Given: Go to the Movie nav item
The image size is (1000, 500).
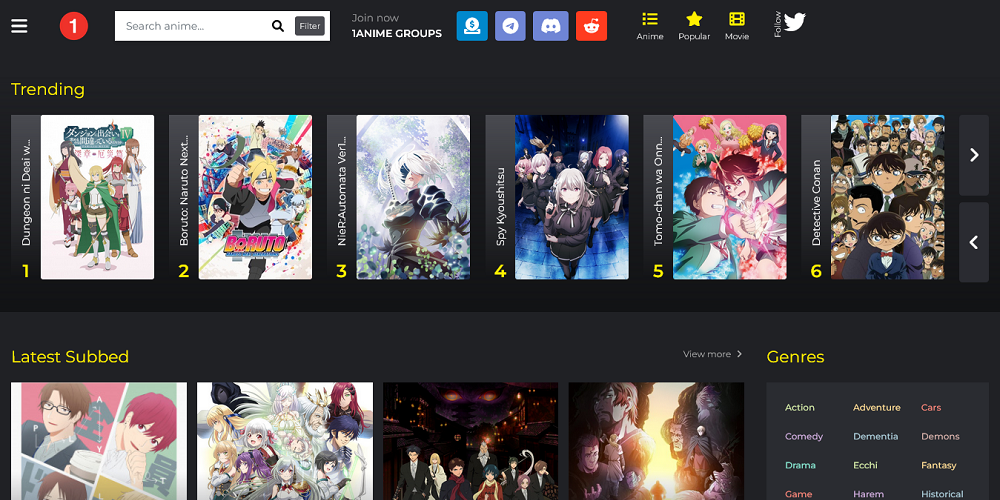Looking at the screenshot, I should click(x=737, y=26).
